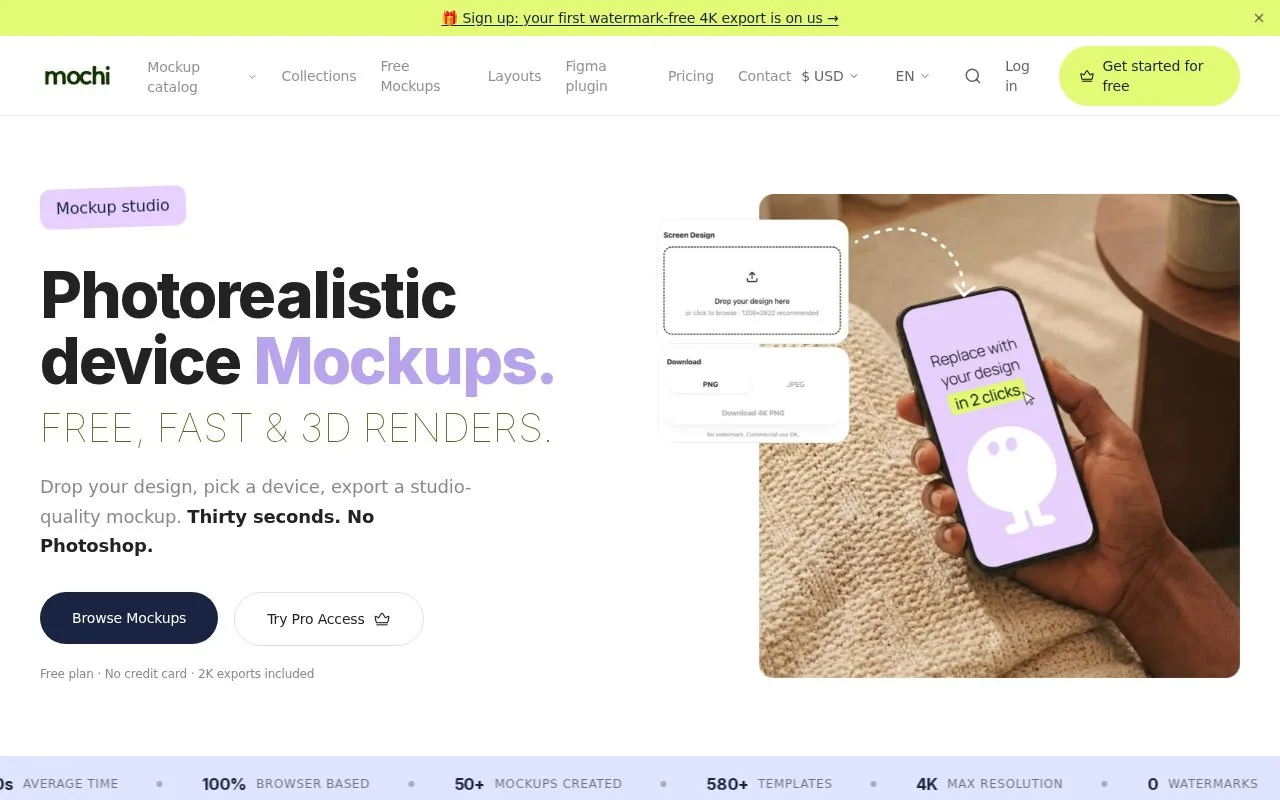The width and height of the screenshot is (1280, 800).
Task: Open the $ USD currency selector
Action: point(830,76)
